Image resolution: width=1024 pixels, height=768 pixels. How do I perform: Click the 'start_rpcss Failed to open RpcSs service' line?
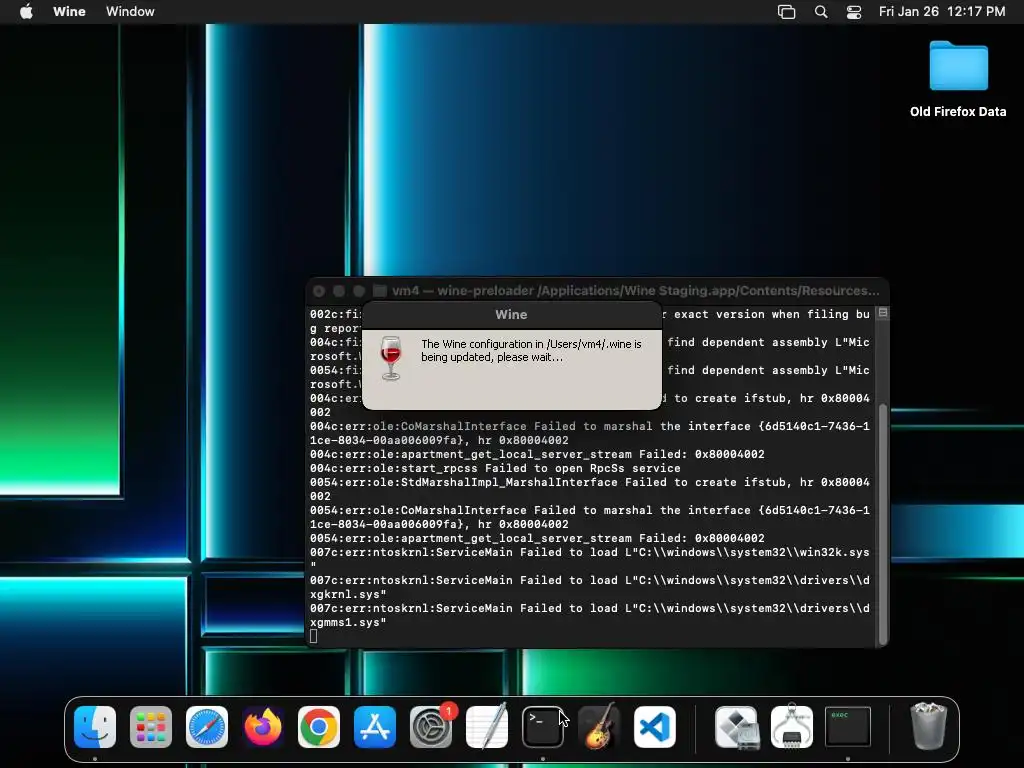tap(495, 468)
